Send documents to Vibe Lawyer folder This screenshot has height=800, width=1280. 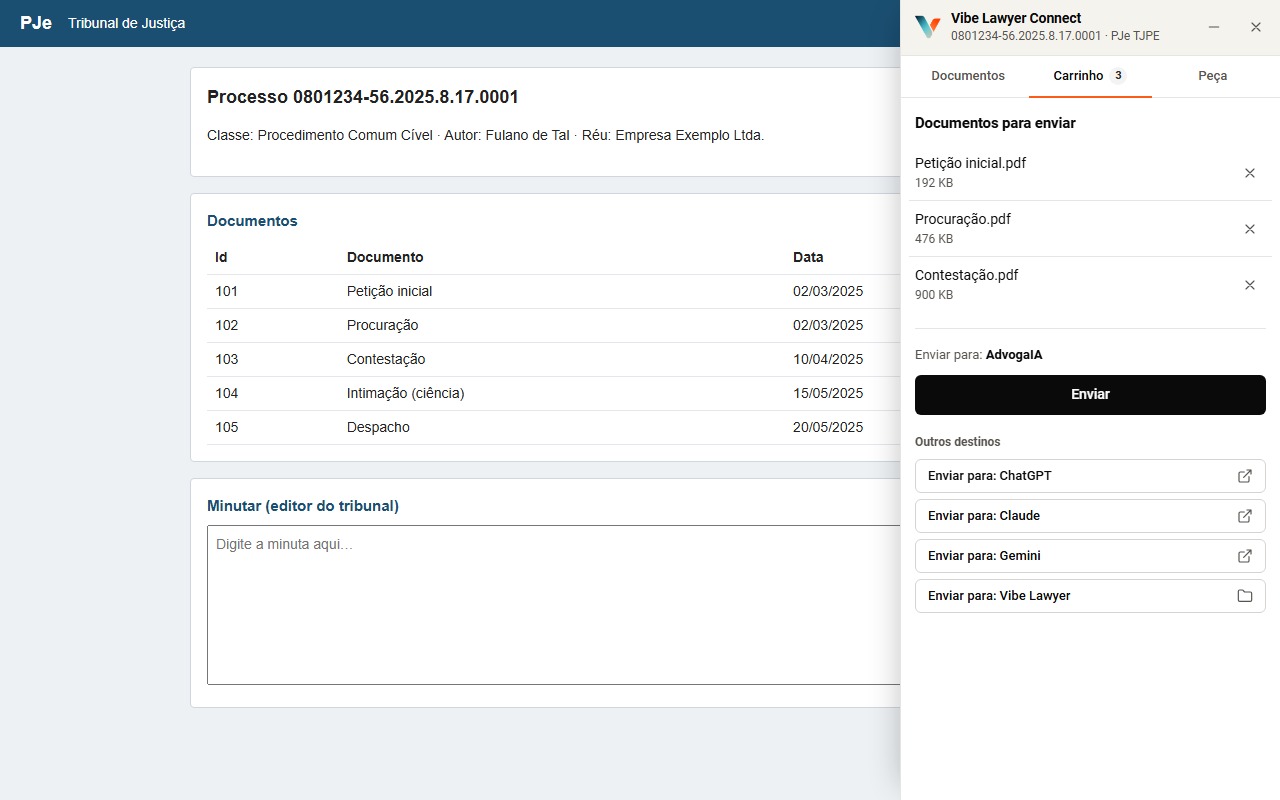click(x=1090, y=596)
